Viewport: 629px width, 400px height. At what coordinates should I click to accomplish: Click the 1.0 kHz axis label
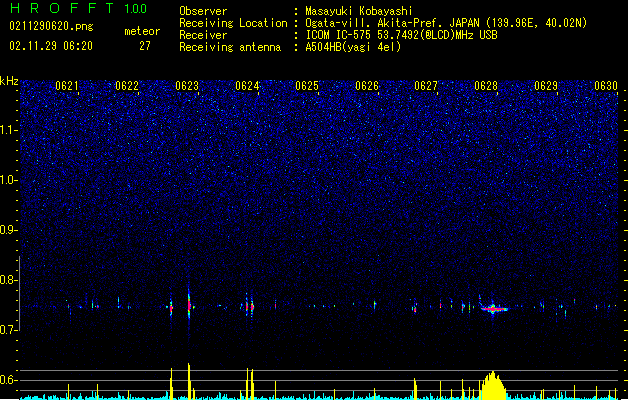[x=9, y=180]
